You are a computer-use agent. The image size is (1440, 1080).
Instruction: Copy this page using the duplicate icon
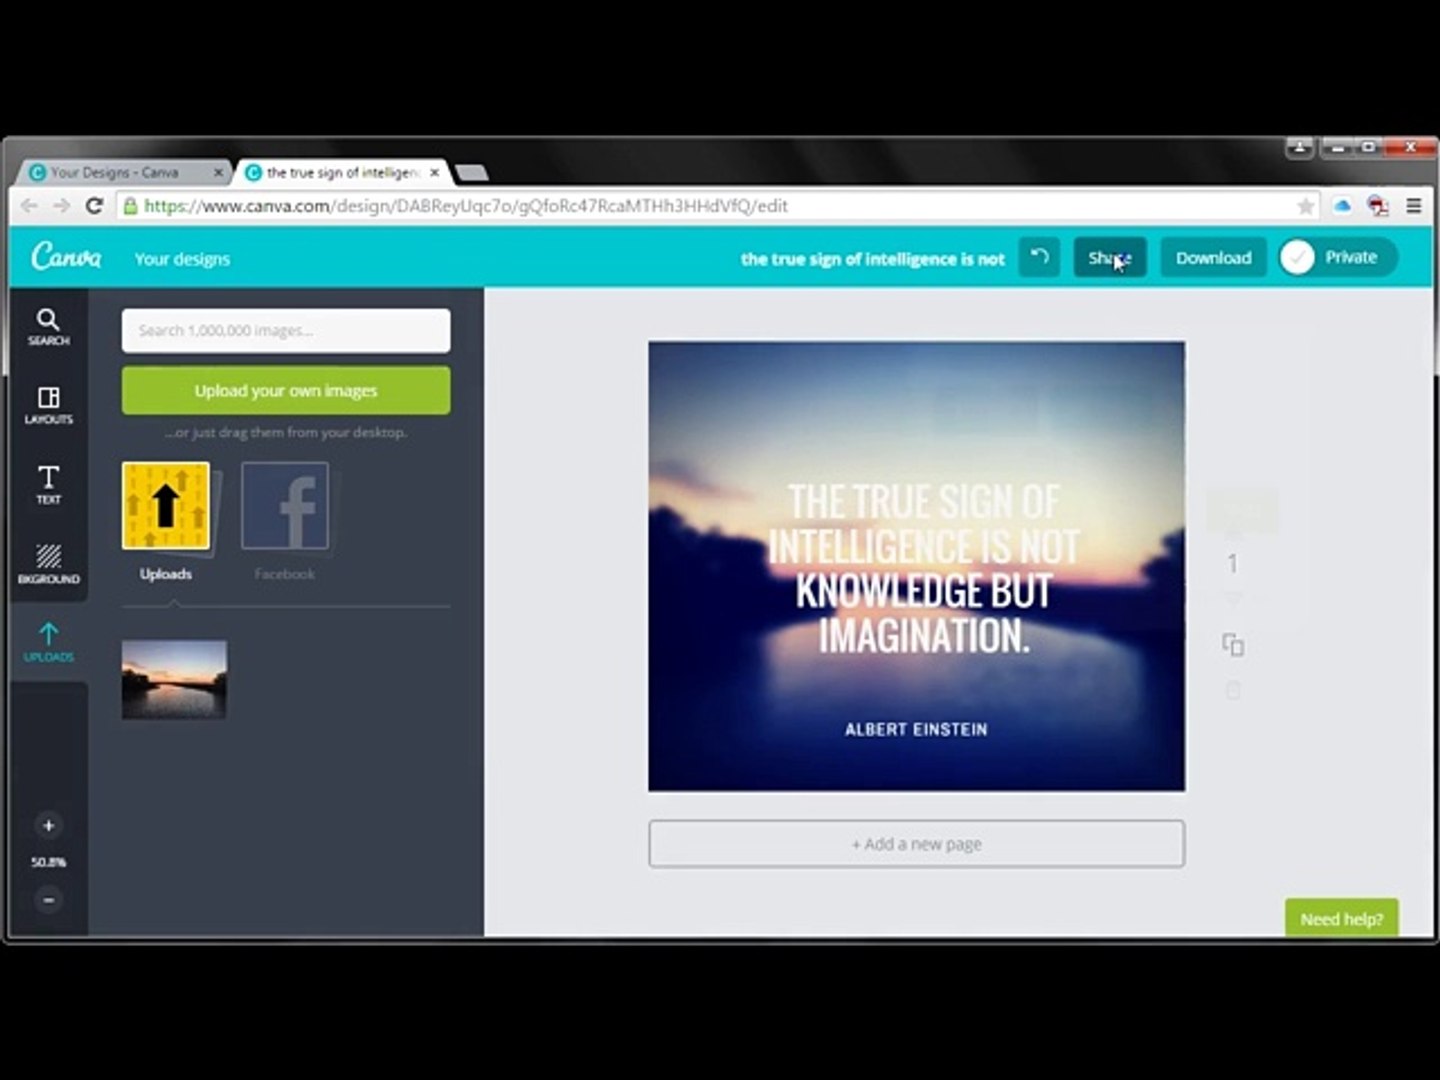(1233, 644)
